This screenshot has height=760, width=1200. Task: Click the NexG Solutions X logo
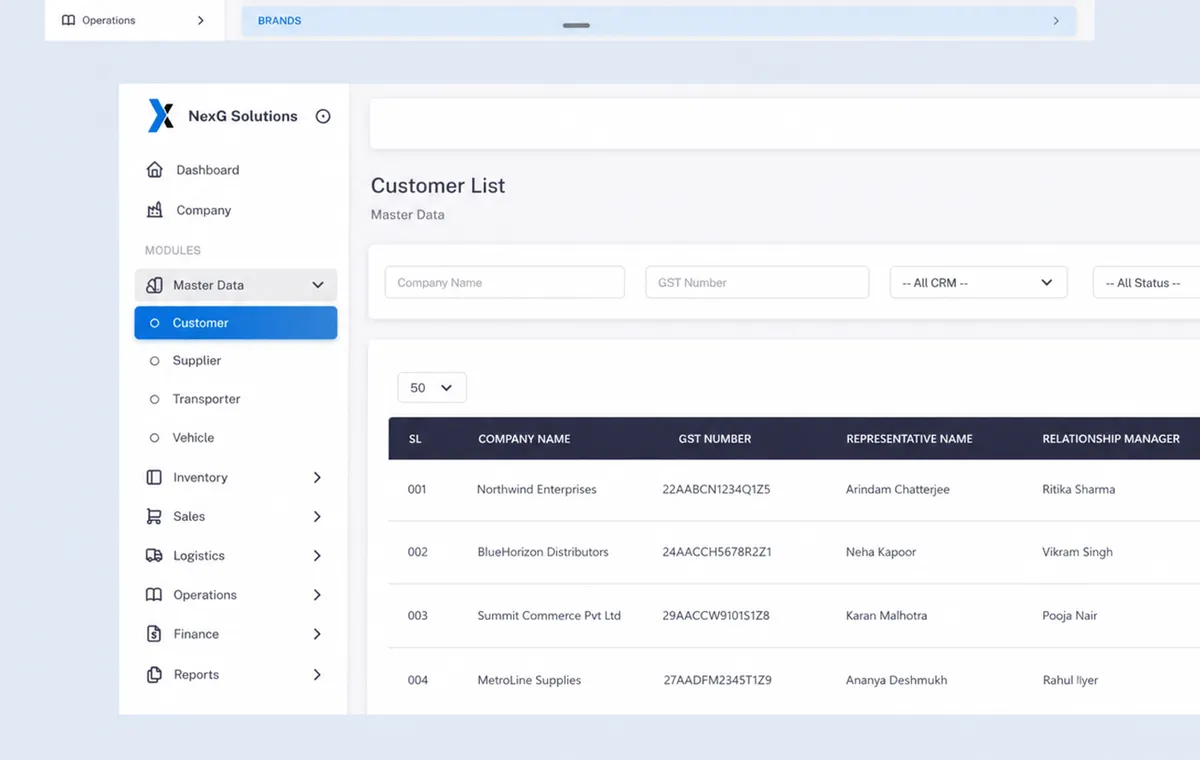point(161,116)
